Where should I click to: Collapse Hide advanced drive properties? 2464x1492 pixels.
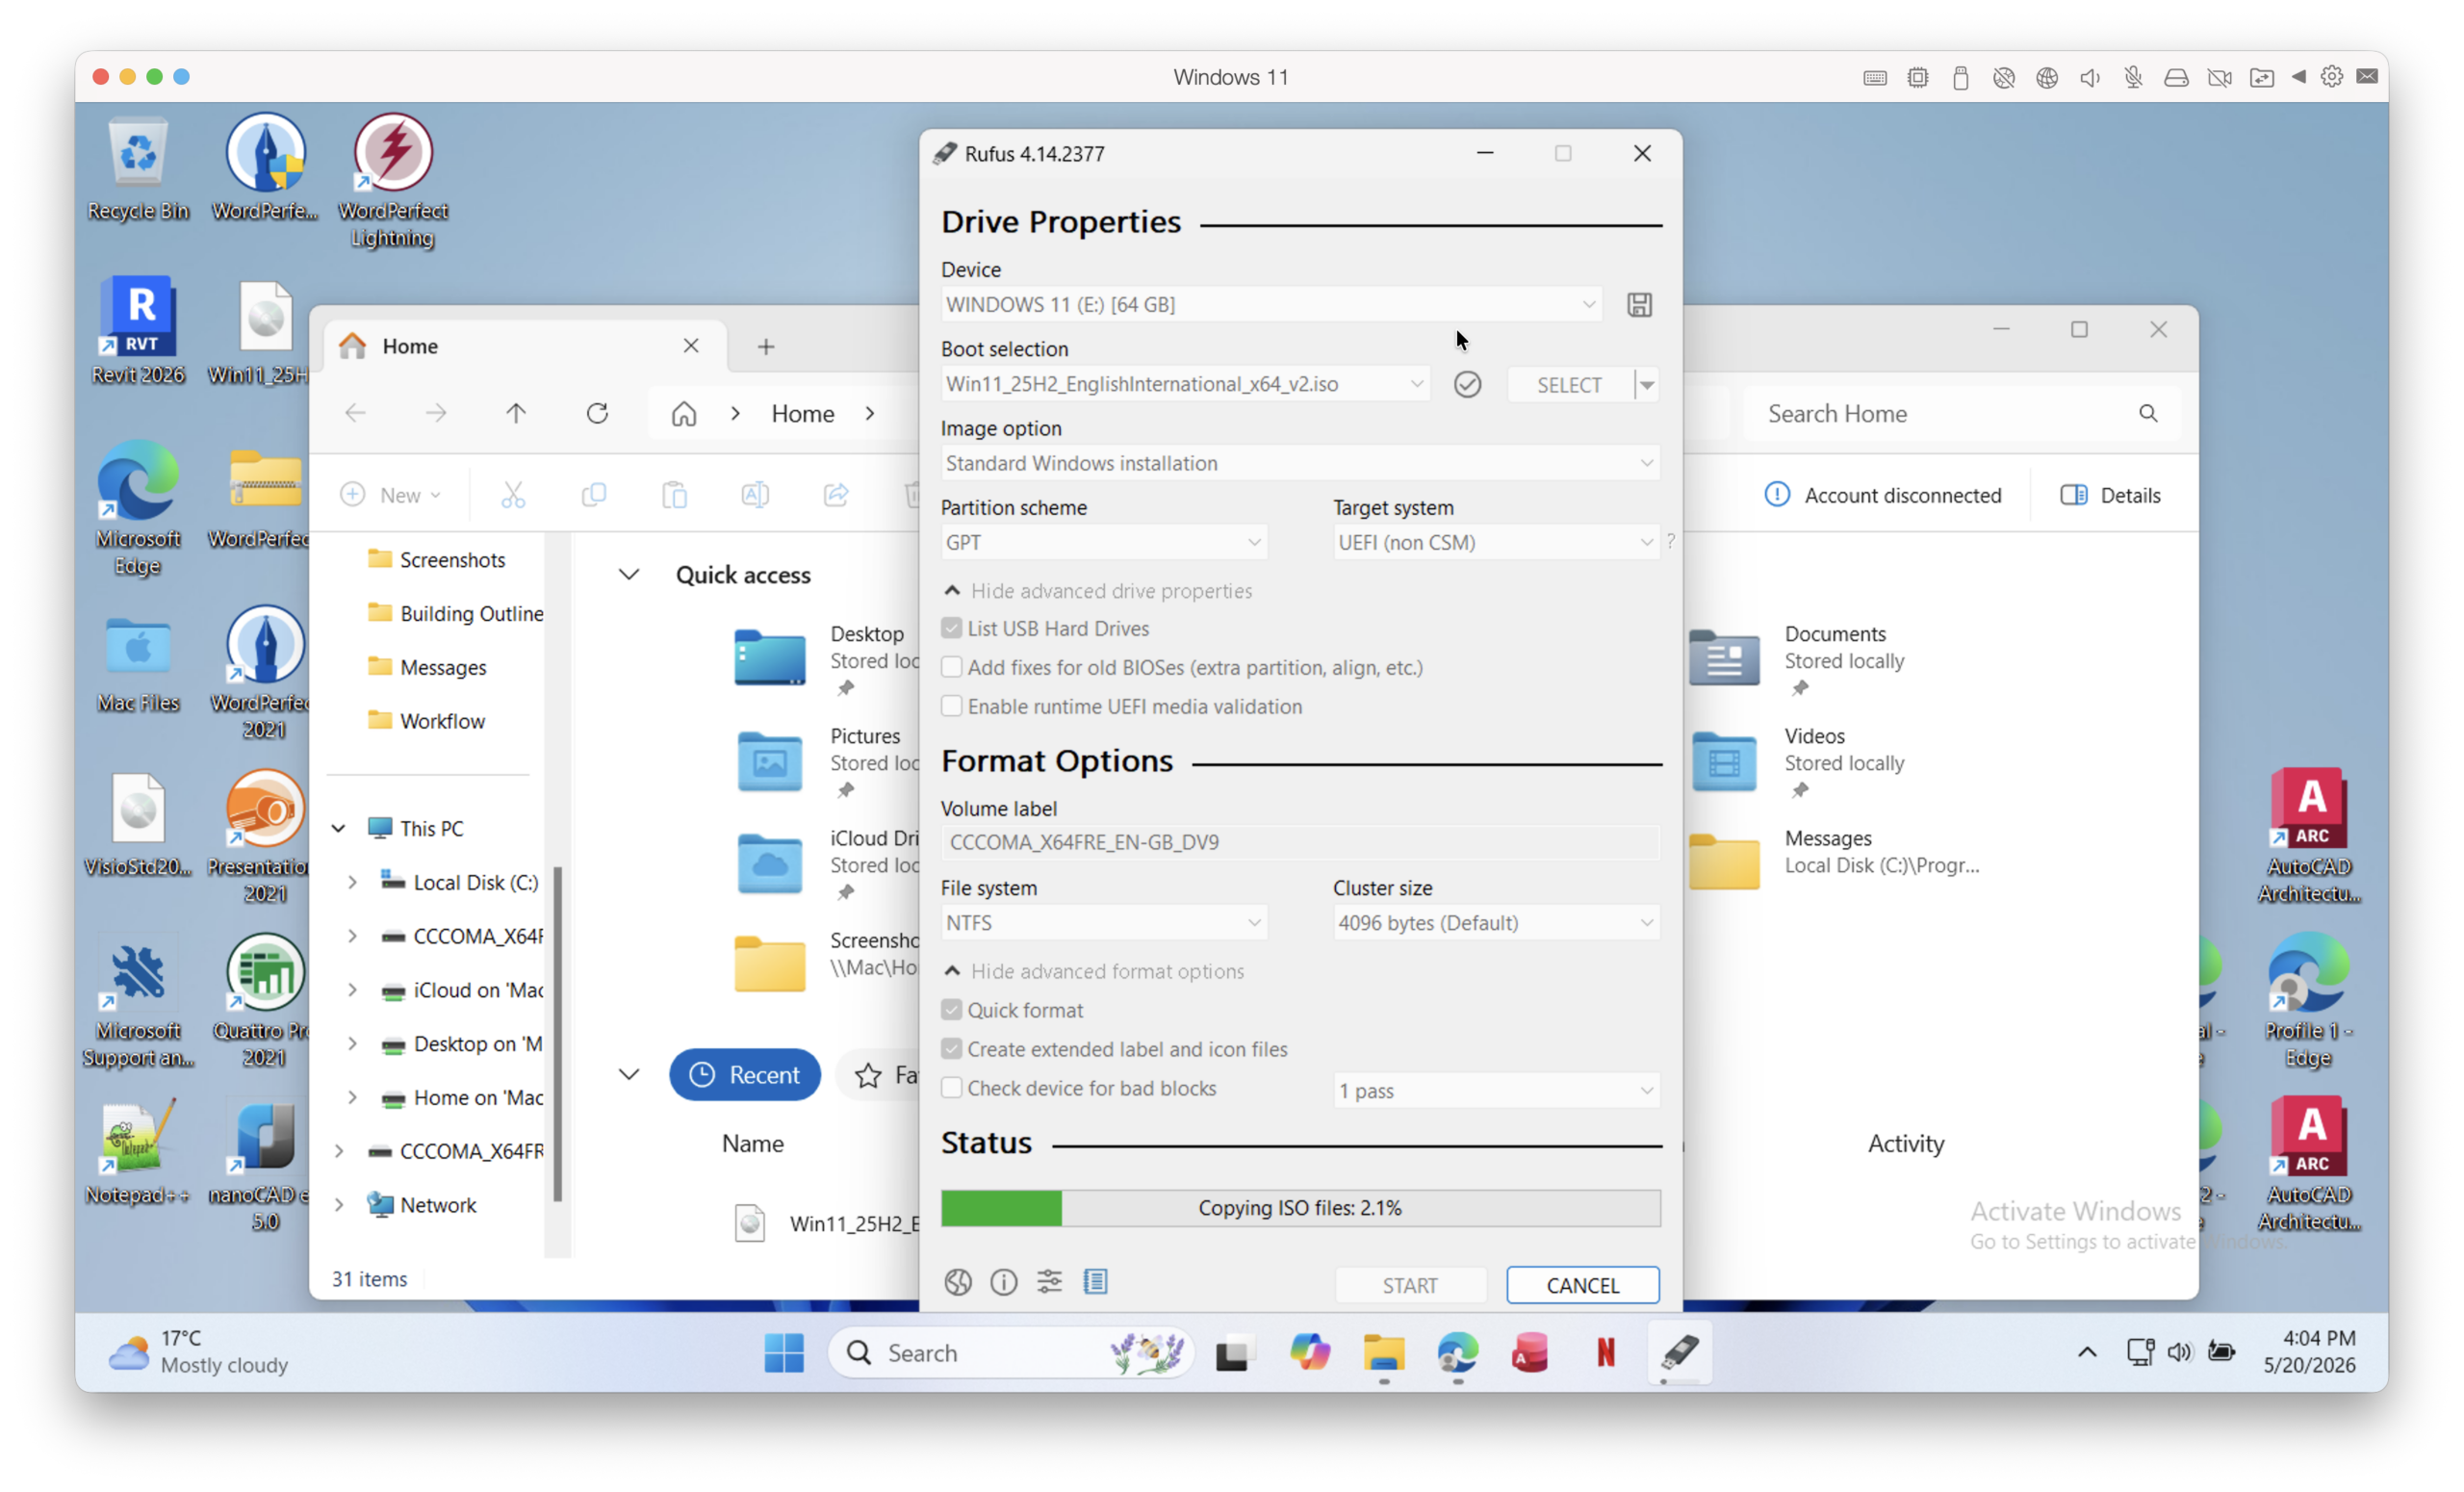tap(1098, 591)
